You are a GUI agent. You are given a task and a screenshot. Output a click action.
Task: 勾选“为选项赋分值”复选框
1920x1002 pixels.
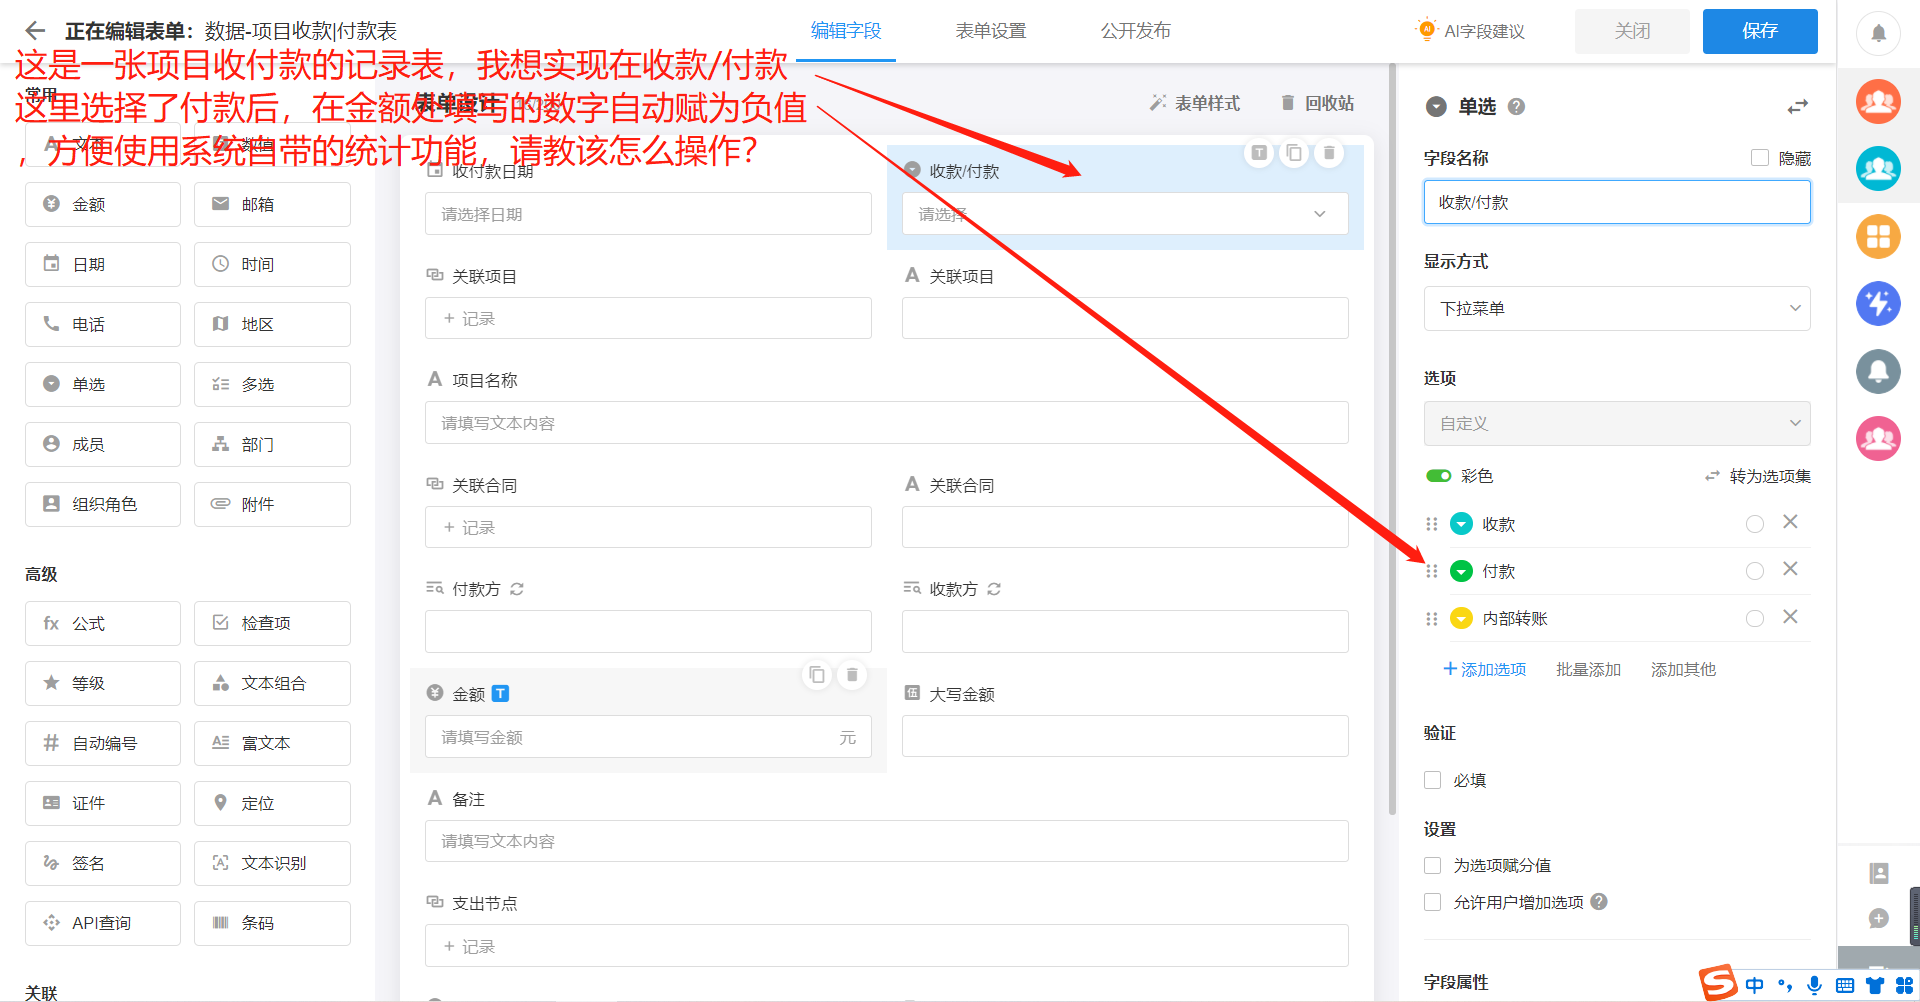tap(1432, 865)
